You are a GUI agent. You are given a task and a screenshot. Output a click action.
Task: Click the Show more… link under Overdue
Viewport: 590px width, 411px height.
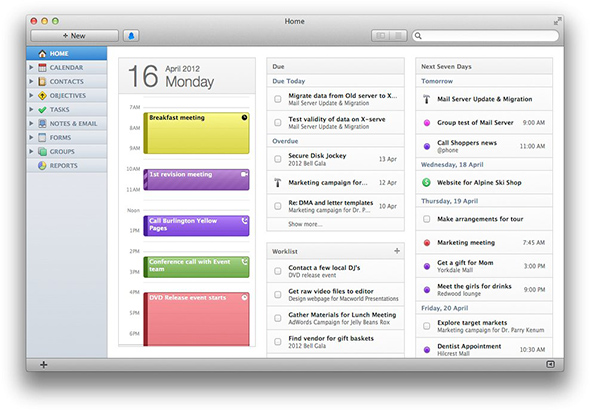coord(305,224)
